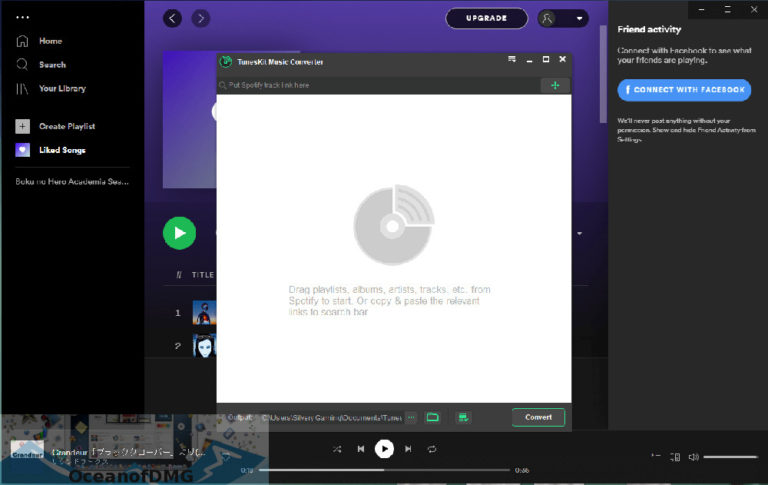Adjust the volume slider
Image resolution: width=768 pixels, height=485 pixels.
730,457
